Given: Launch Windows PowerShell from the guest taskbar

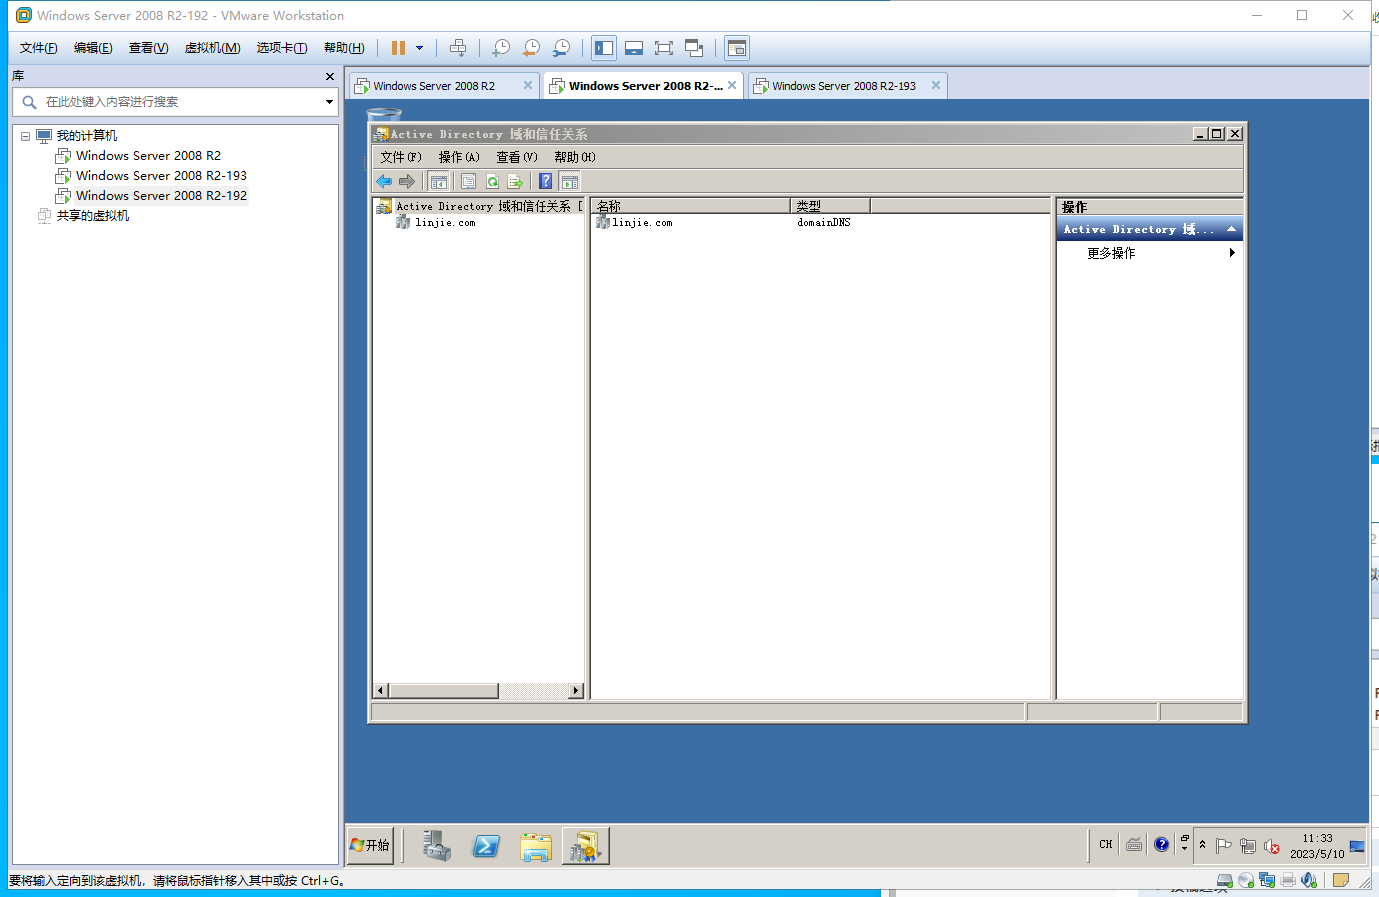Looking at the screenshot, I should click(486, 846).
